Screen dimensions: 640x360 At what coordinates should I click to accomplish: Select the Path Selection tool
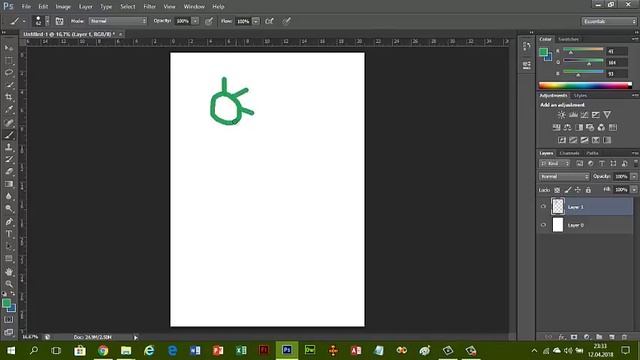click(x=9, y=247)
